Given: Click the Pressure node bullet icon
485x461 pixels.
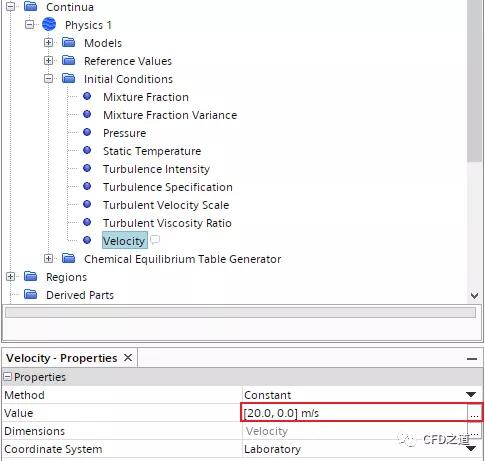Looking at the screenshot, I should click(x=87, y=132).
